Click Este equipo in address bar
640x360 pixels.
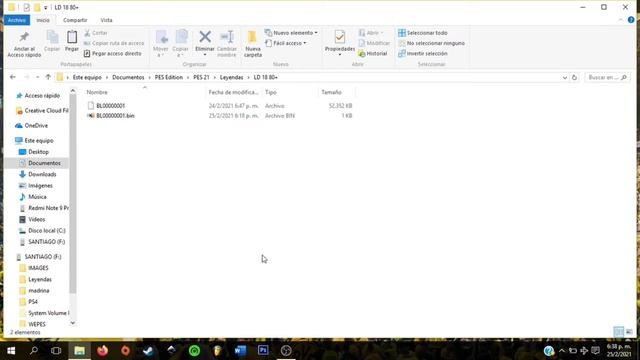(x=87, y=77)
